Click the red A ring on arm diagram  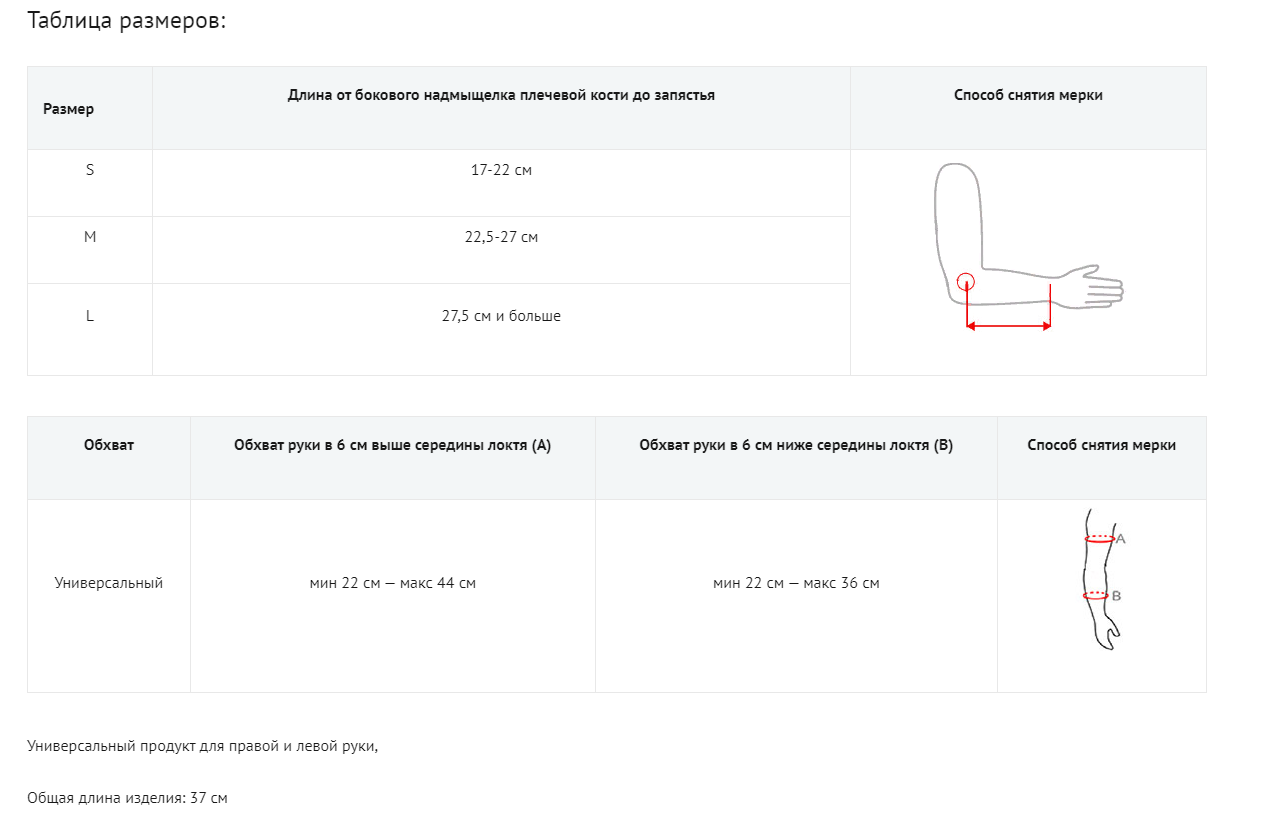pos(1099,538)
